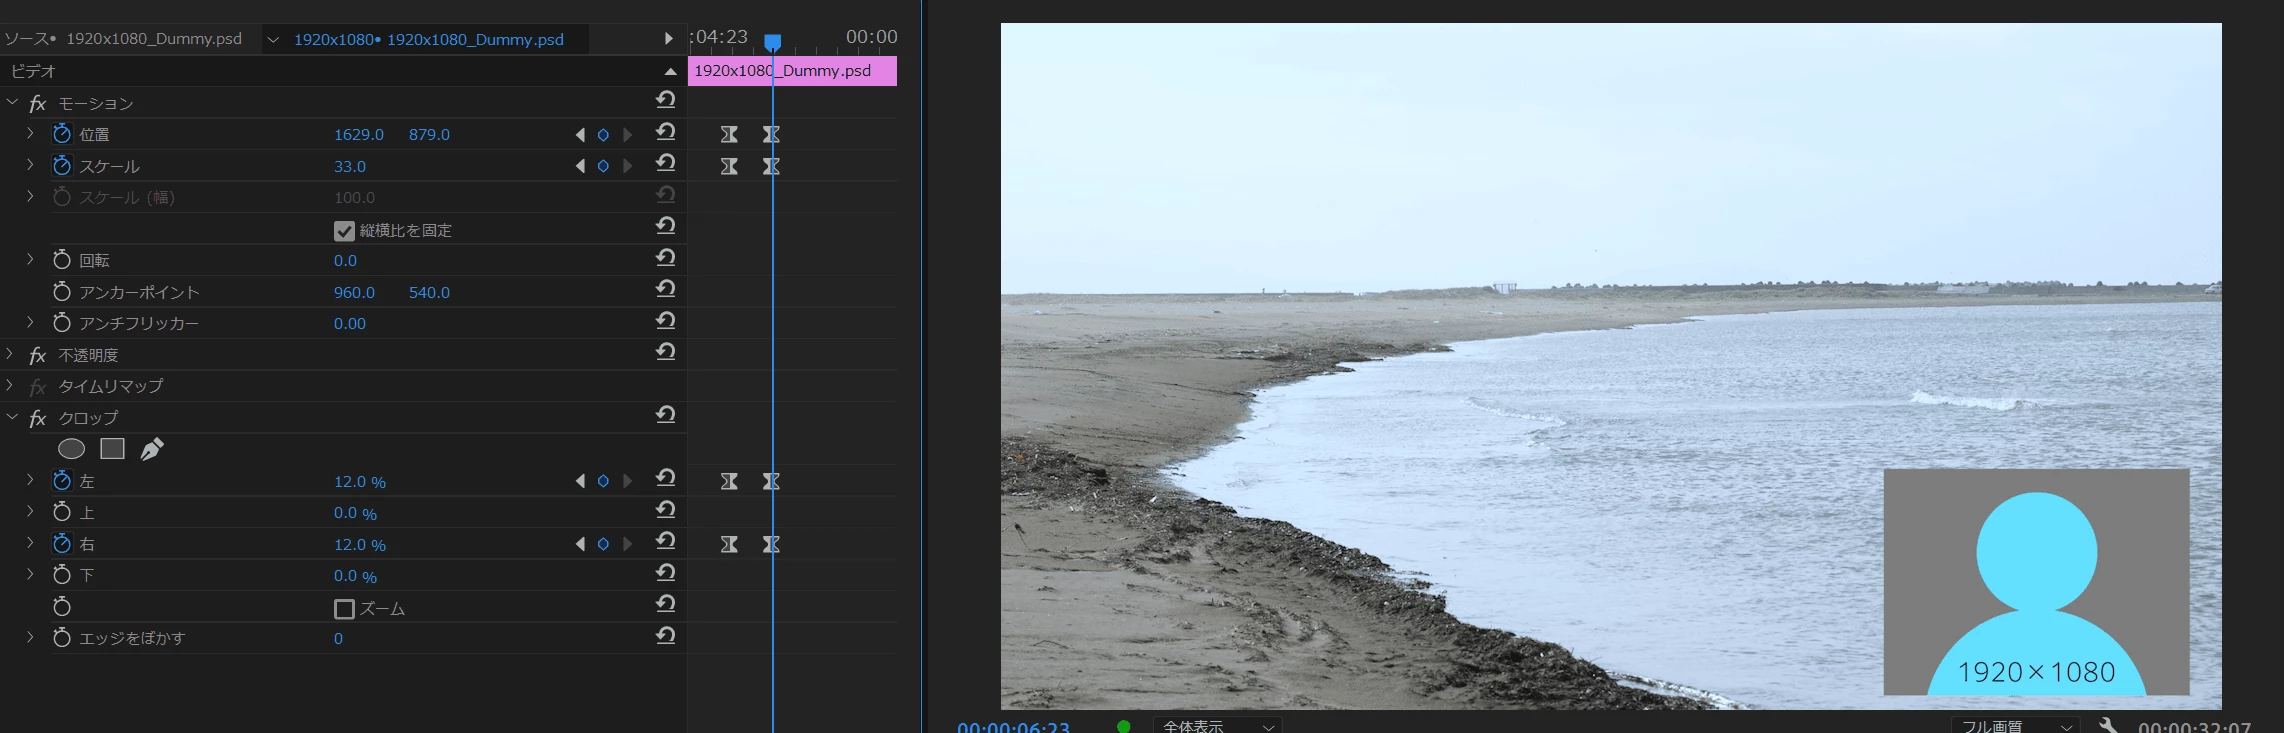Select the 1920x1080 sequence clip tab
2284x733 pixels.
[x=429, y=40]
